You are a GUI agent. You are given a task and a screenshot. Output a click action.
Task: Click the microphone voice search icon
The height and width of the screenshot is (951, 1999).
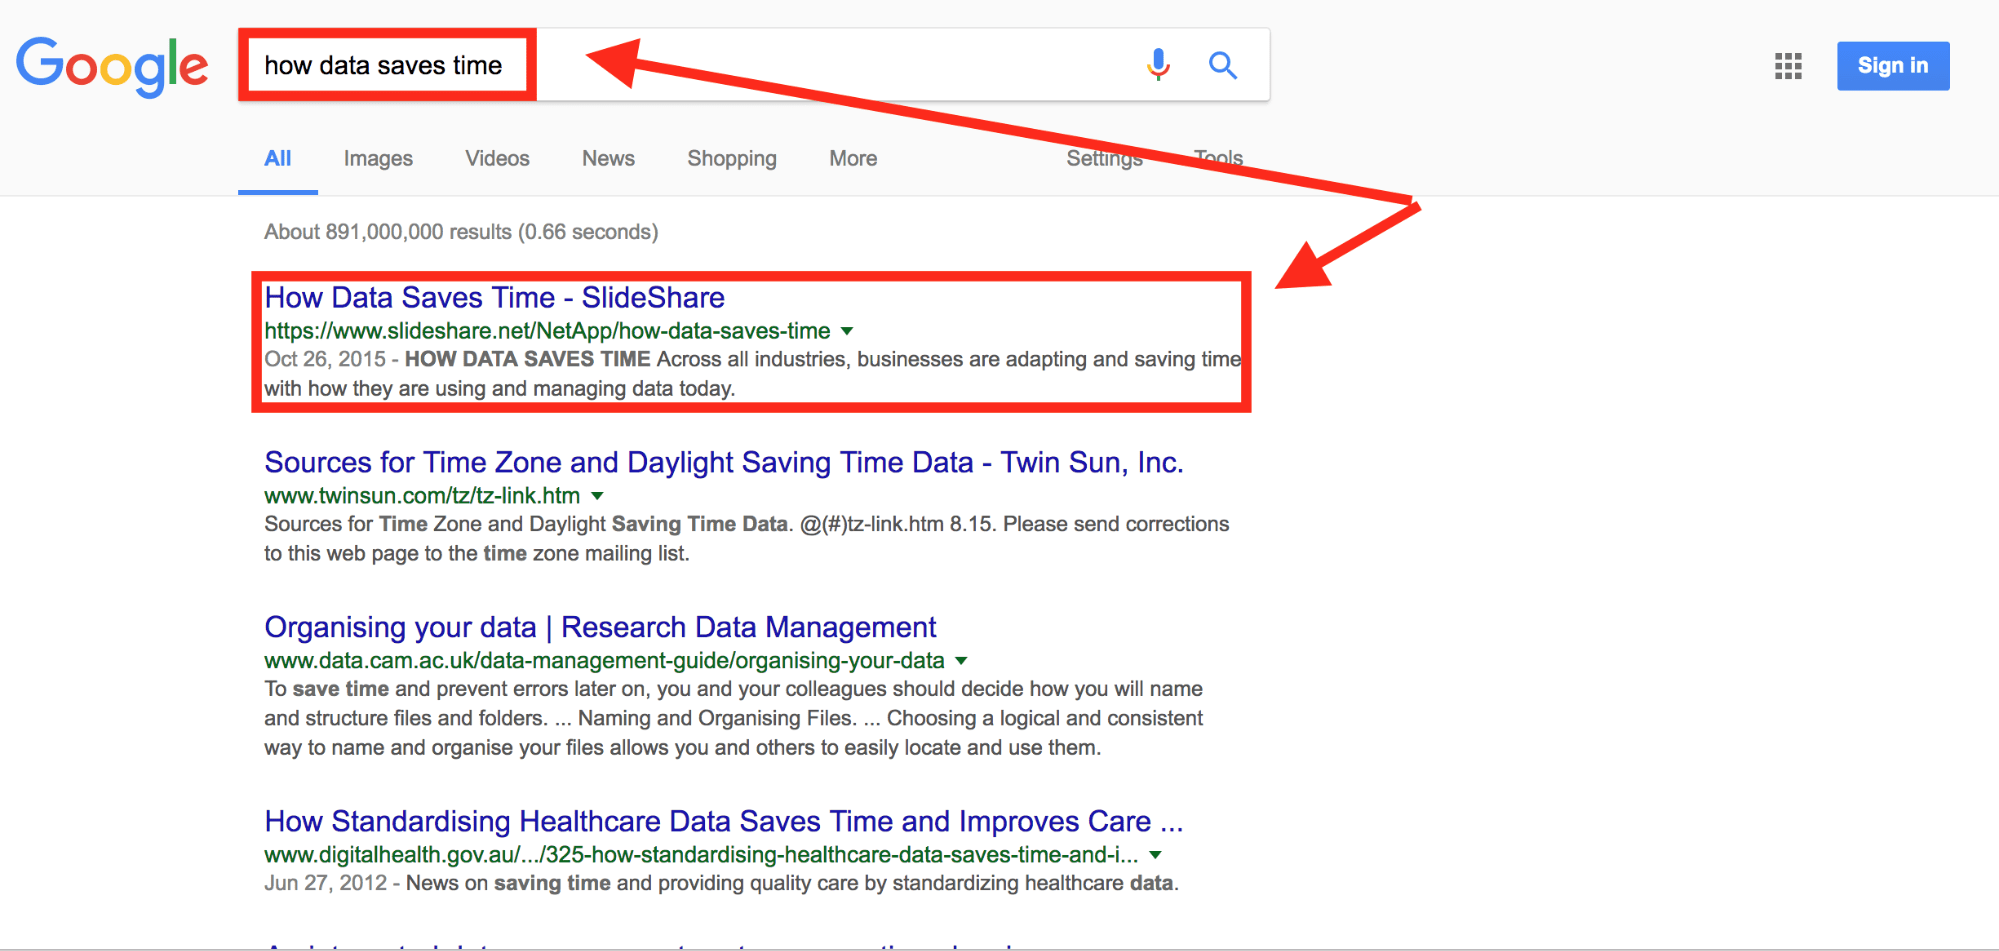coord(1158,65)
